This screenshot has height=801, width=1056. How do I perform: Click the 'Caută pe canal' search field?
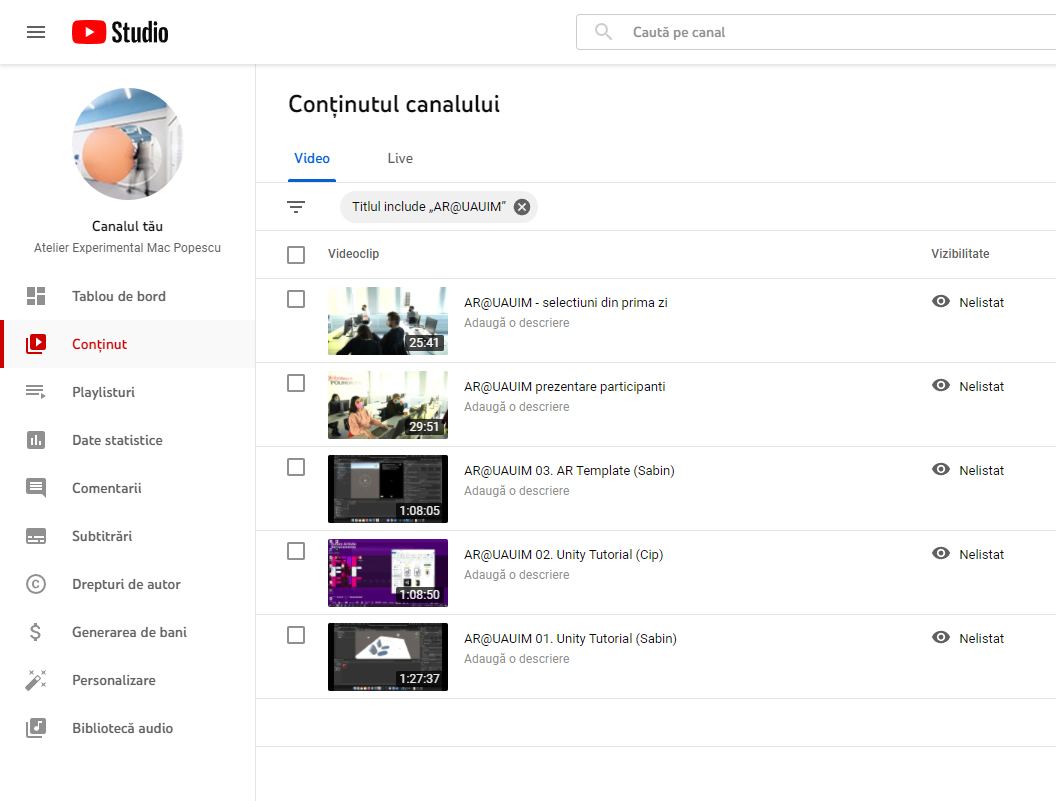816,32
